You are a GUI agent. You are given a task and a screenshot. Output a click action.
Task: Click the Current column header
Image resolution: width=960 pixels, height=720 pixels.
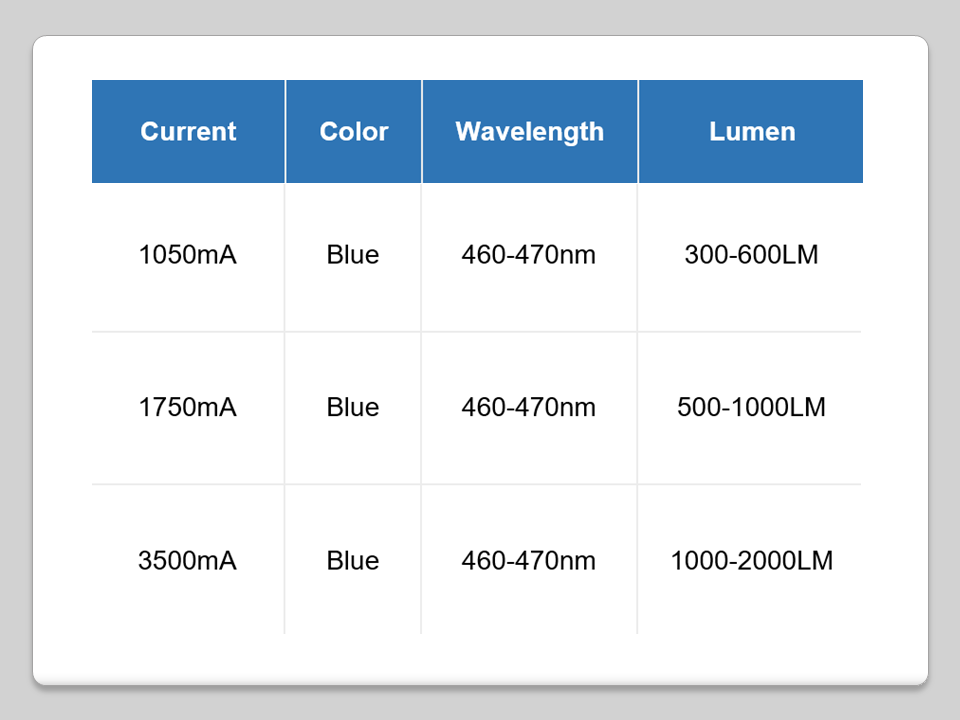click(188, 131)
